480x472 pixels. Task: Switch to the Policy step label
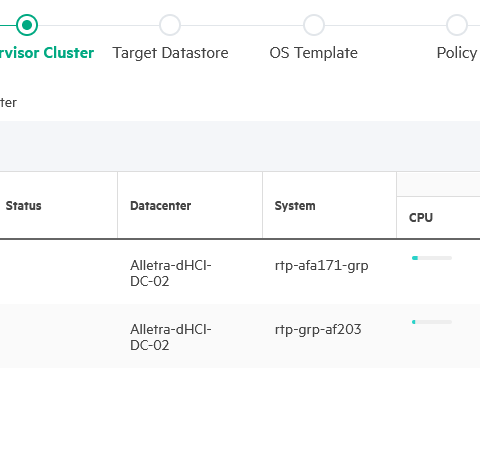(x=457, y=53)
